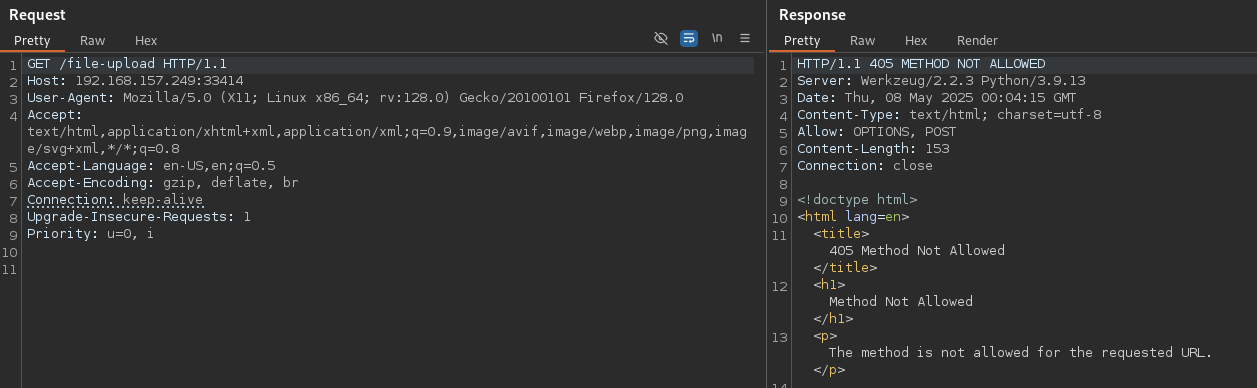Toggle the \n show newline characters button
The width and height of the screenshot is (1257, 388).
717,38
